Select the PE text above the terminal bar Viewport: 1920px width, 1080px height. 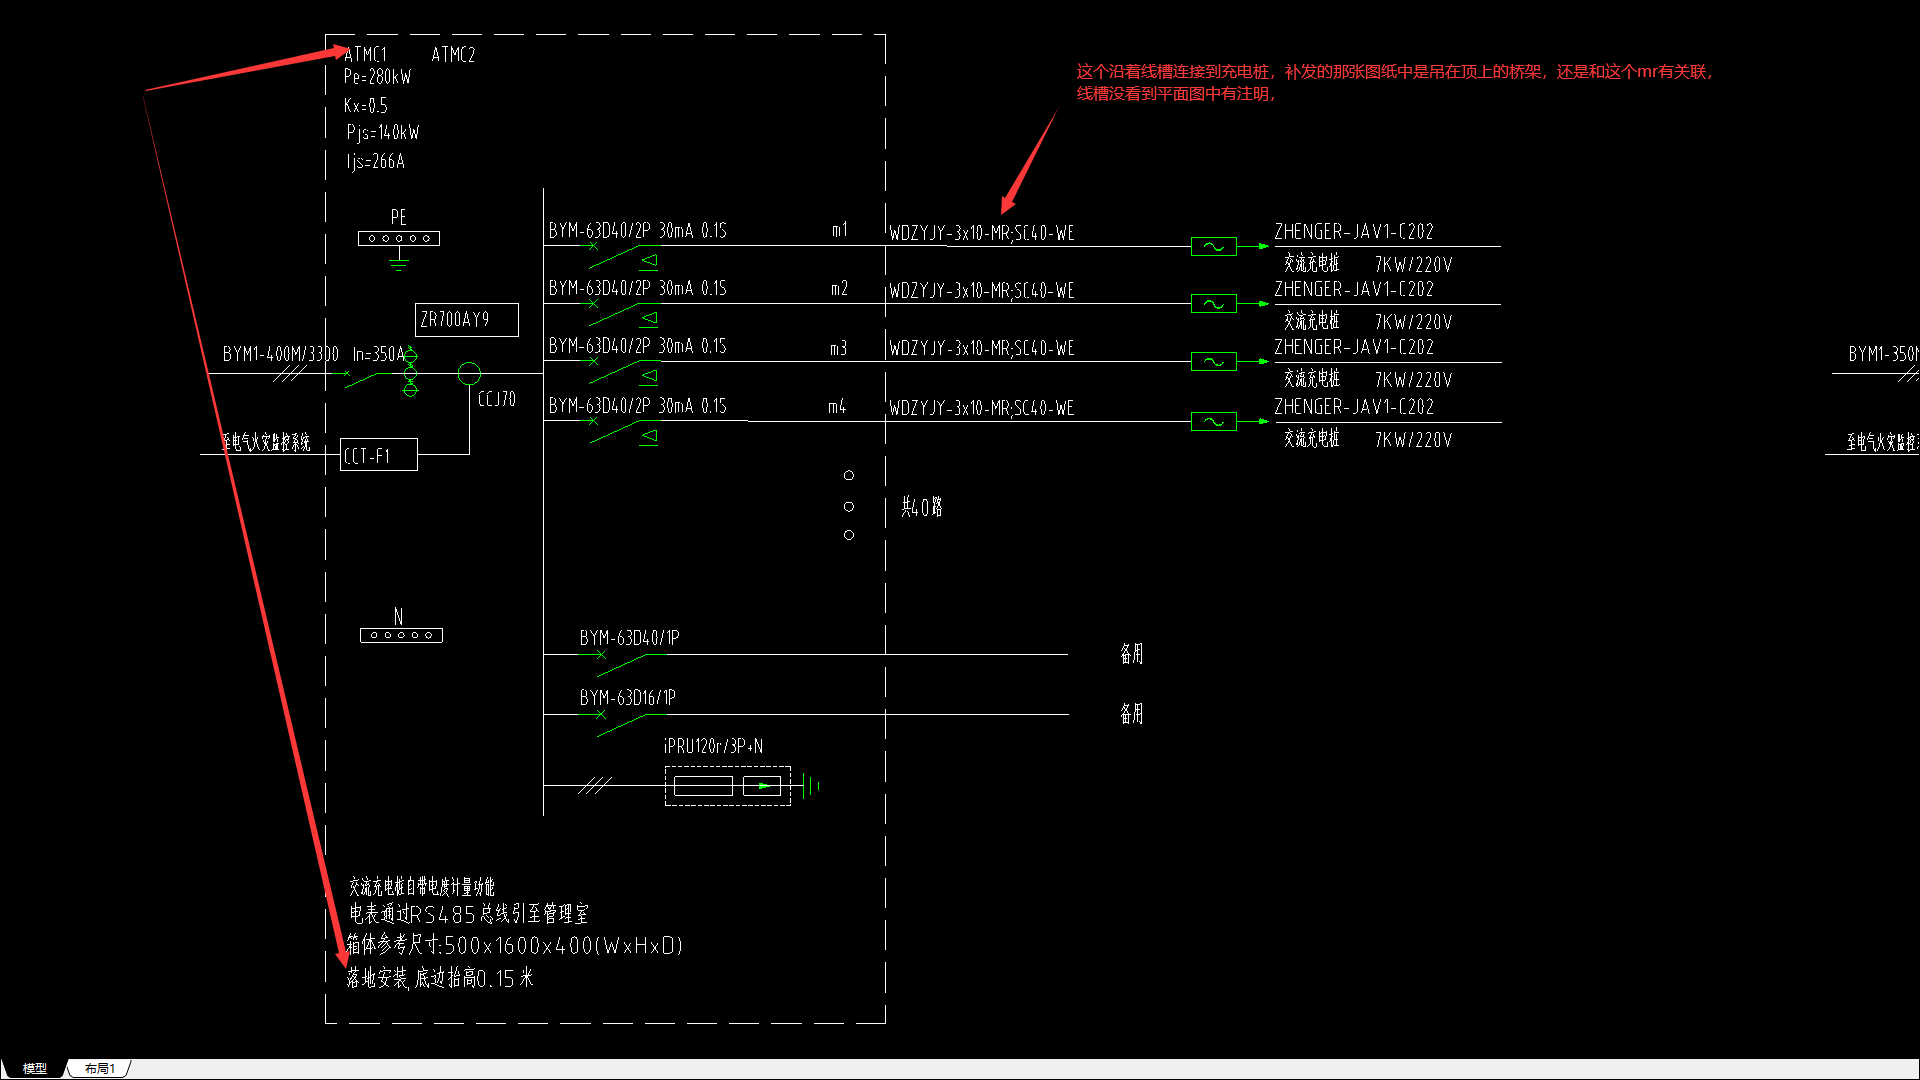pyautogui.click(x=399, y=218)
